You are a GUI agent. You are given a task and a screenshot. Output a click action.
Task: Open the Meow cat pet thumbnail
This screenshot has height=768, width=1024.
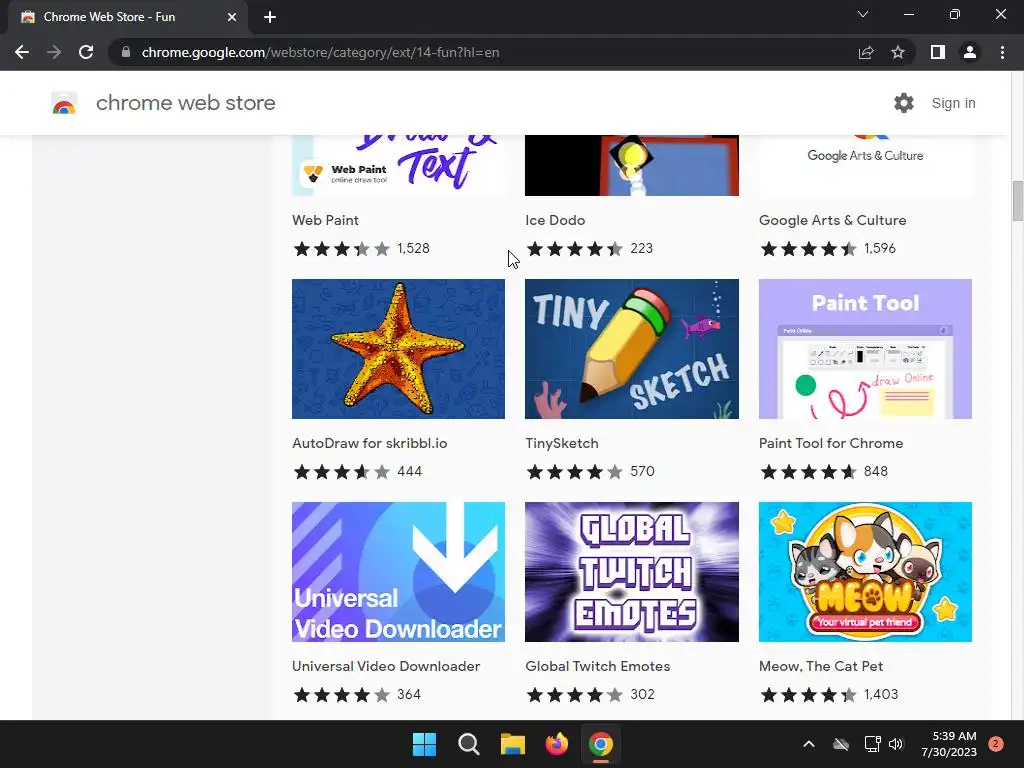865,572
